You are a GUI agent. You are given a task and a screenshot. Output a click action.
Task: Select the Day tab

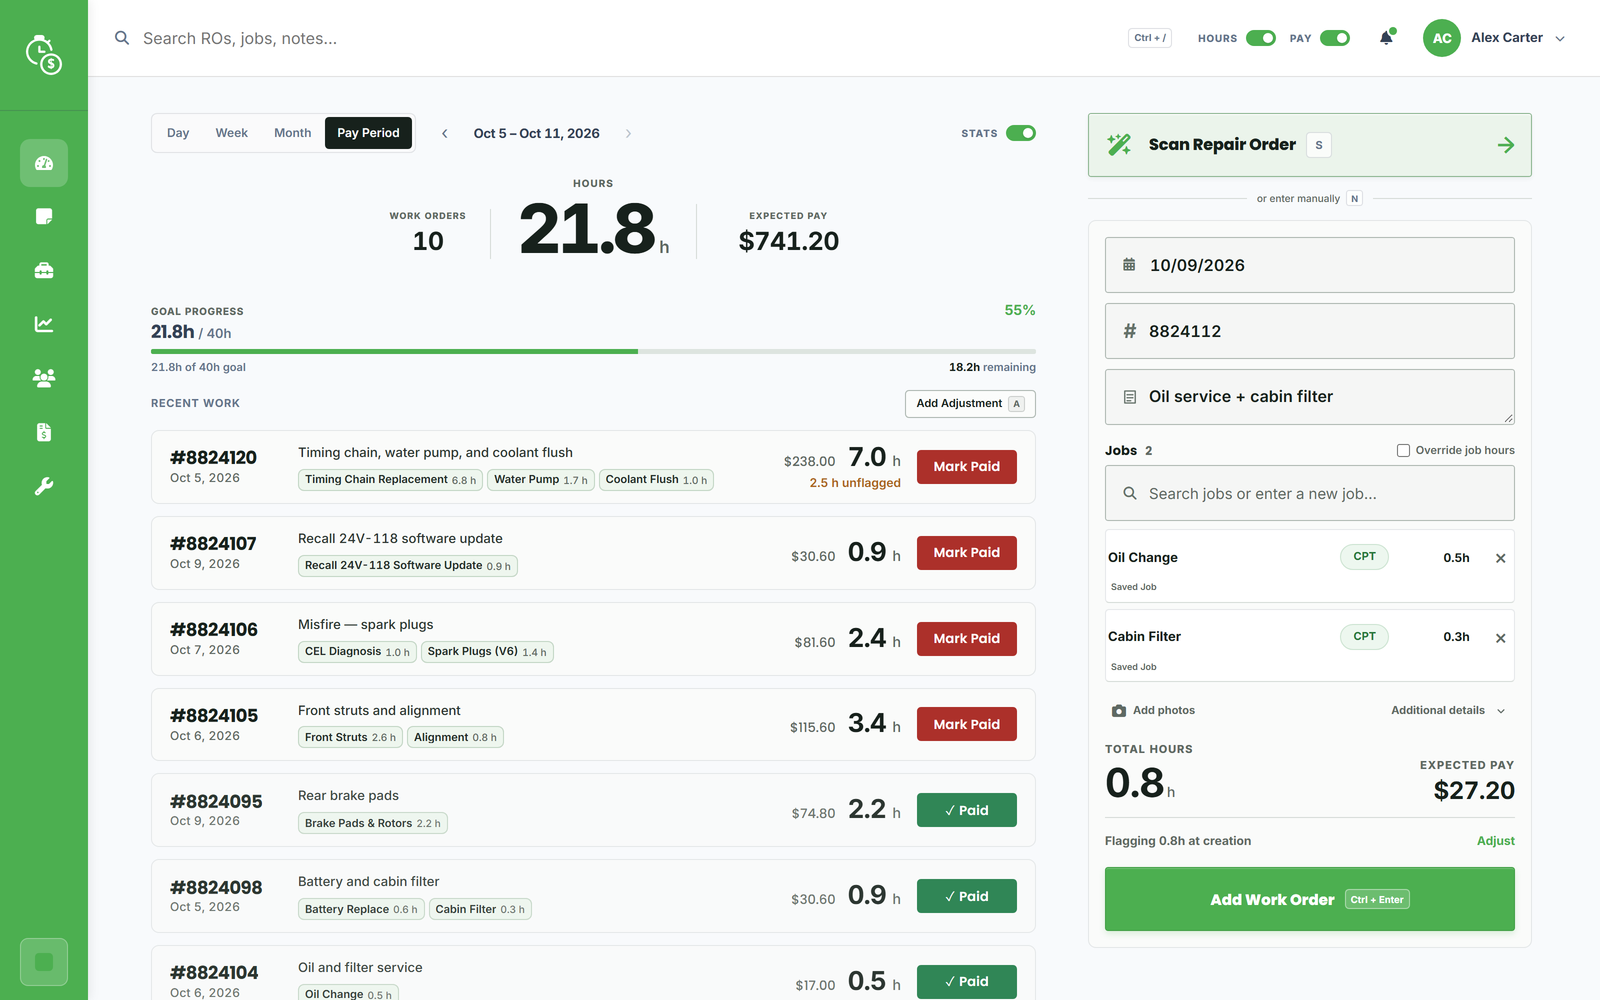coord(178,133)
